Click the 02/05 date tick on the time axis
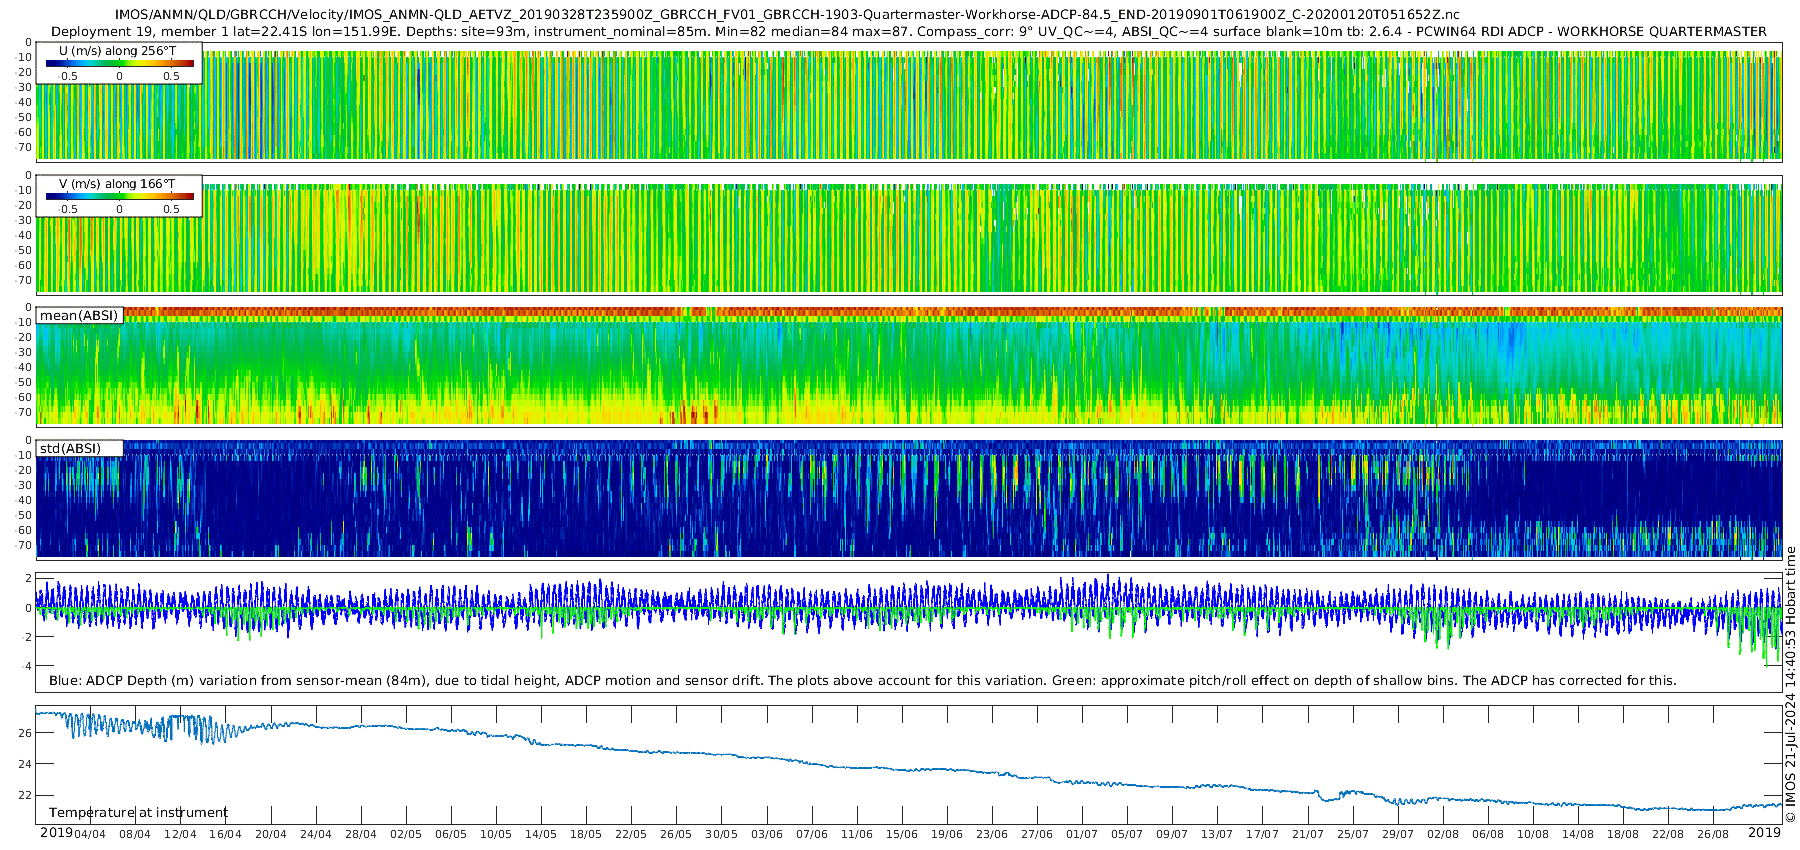This screenshot has height=850, width=1800. pos(406,834)
